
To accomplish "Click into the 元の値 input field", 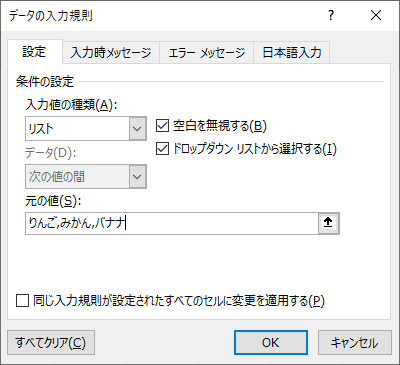I will (172, 223).
